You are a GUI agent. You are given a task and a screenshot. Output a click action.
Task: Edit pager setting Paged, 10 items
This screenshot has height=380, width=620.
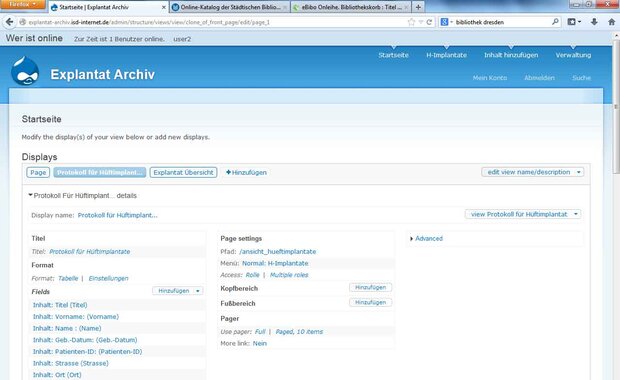(x=299, y=332)
